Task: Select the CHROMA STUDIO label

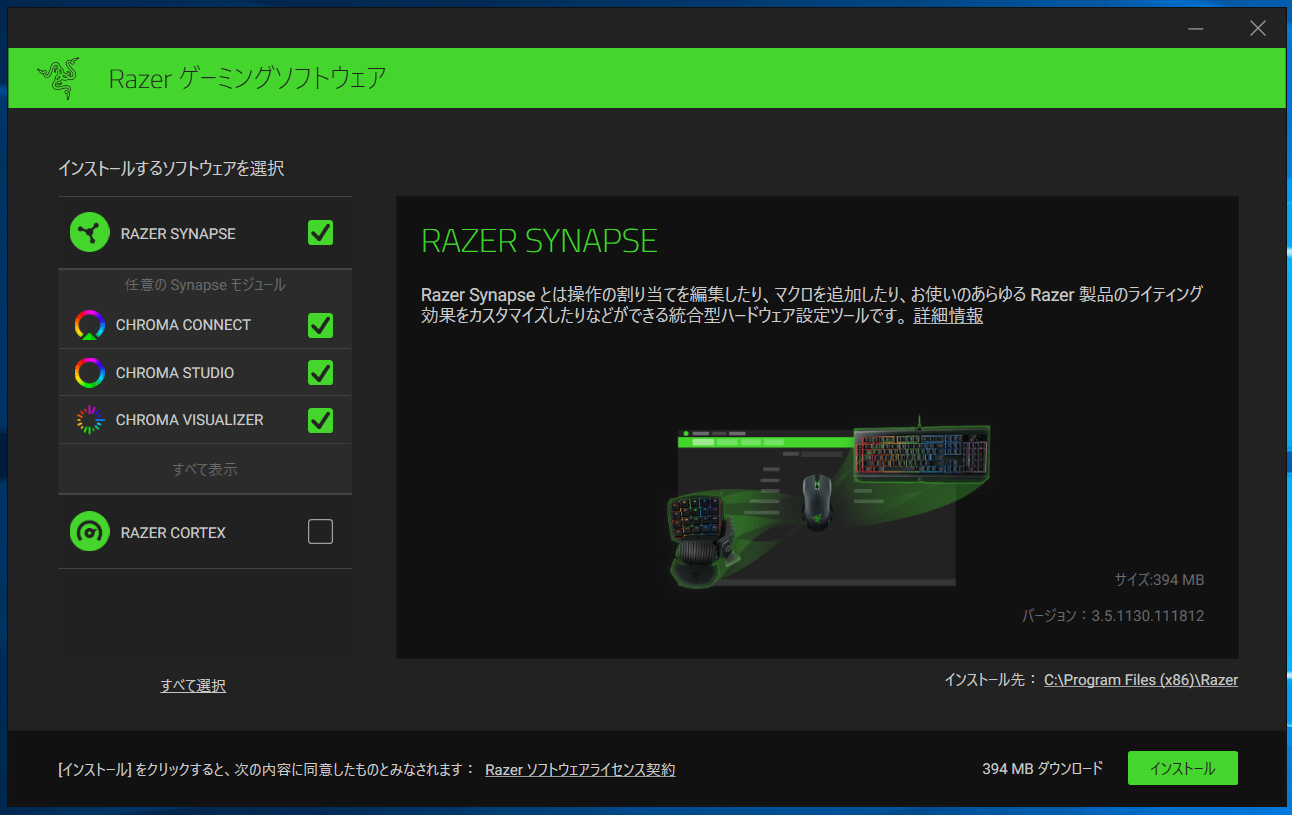Action: tap(175, 373)
